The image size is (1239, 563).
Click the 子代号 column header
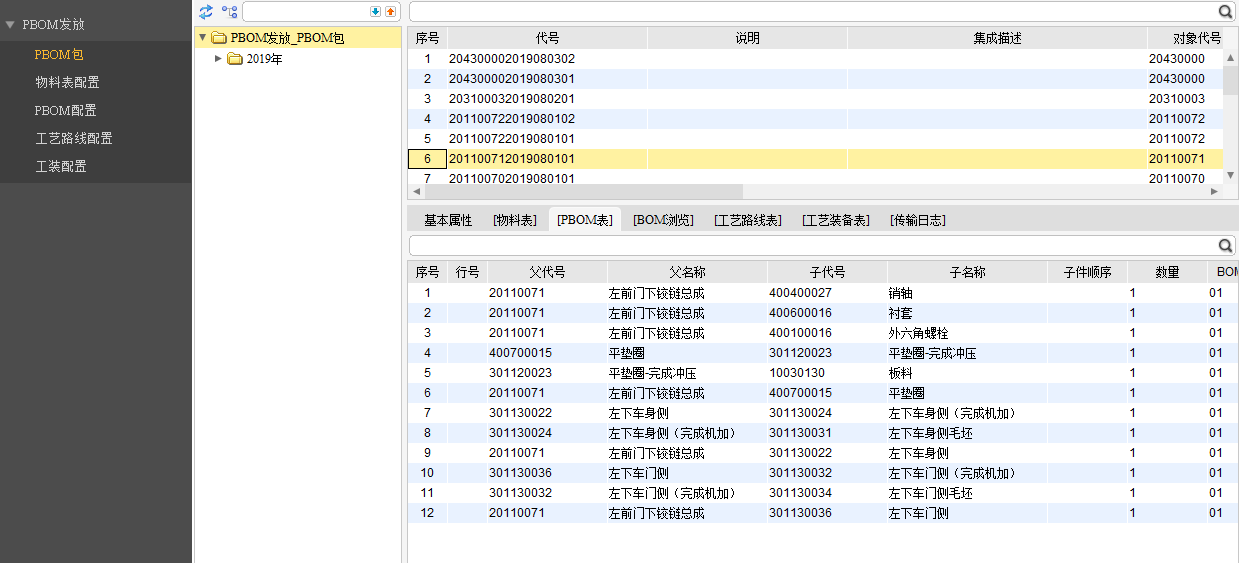tap(827, 272)
